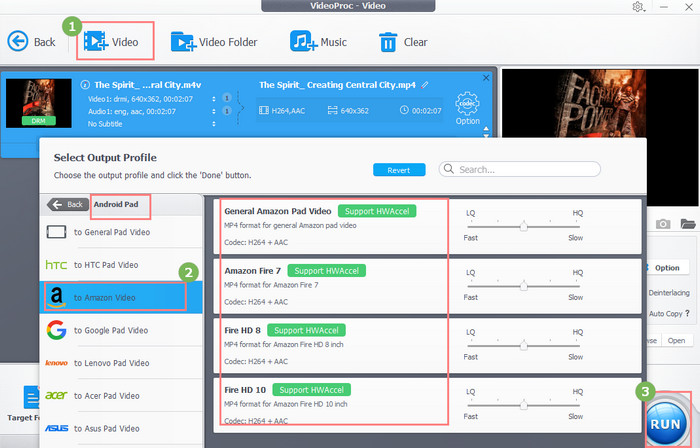This screenshot has height=448, width=700.
Task: Take a snapshot with the camera icon
Action: (x=663, y=224)
